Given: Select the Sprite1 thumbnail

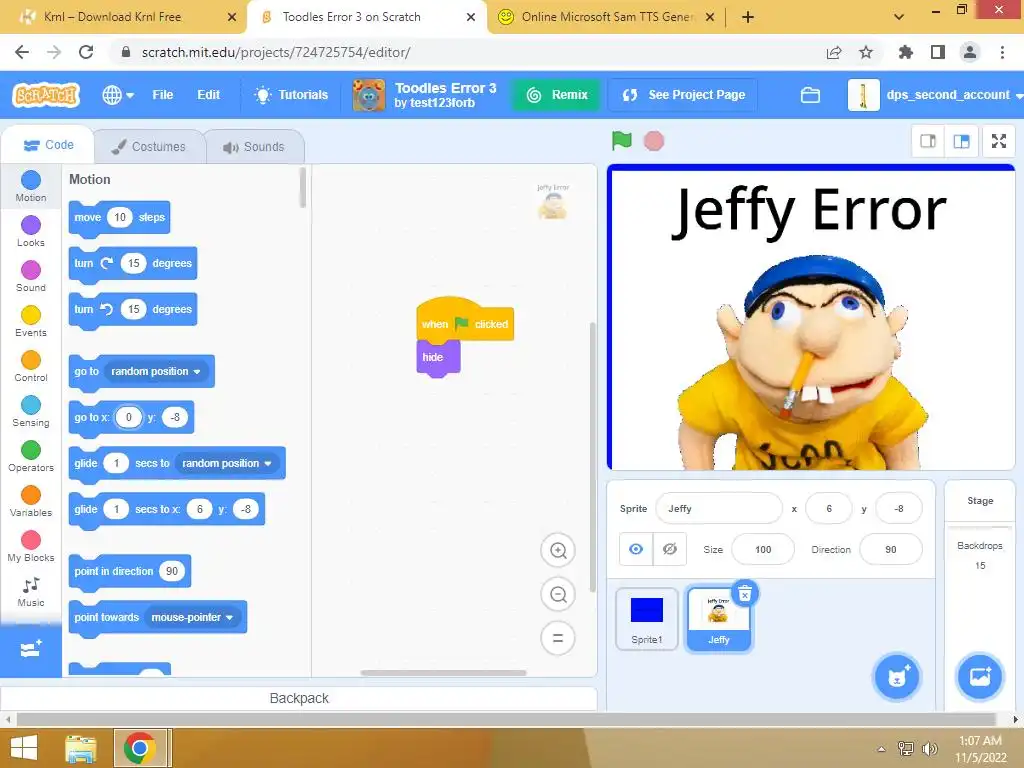Looking at the screenshot, I should coord(647,618).
